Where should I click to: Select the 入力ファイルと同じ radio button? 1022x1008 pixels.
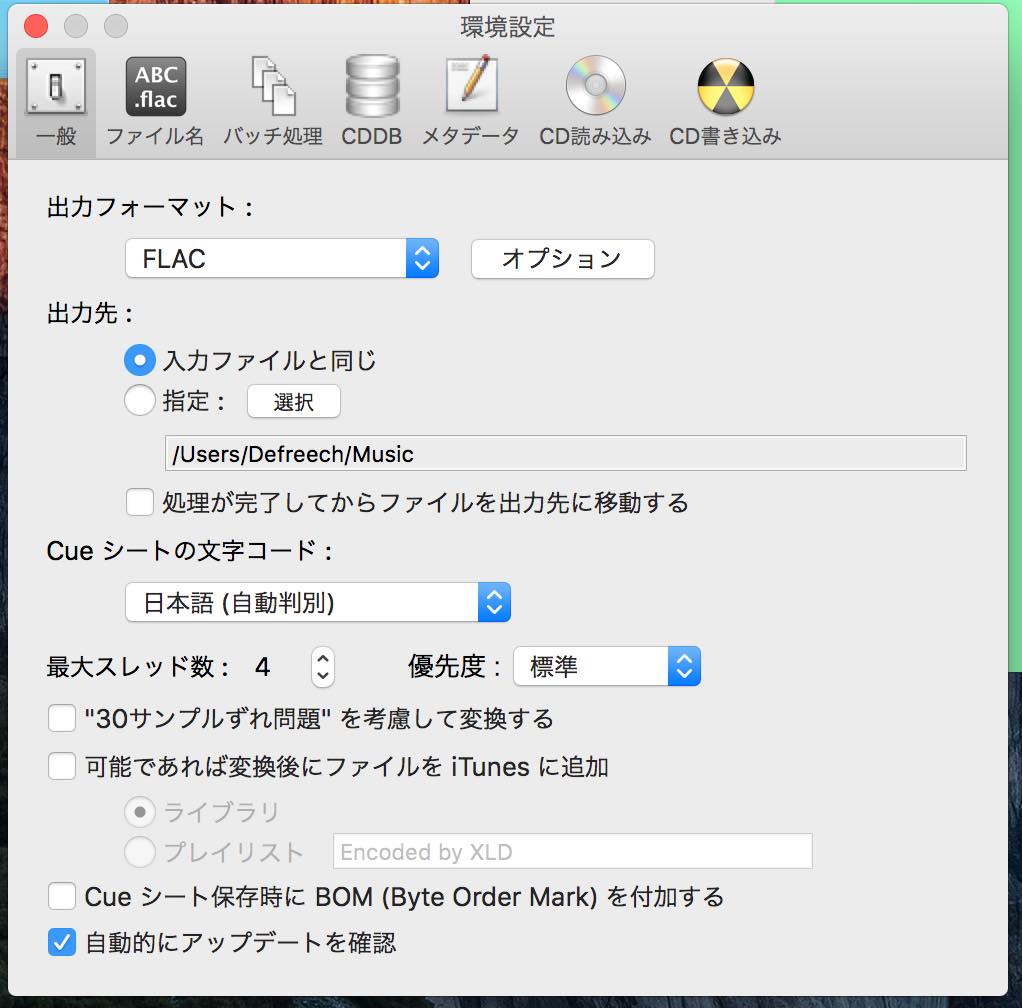(x=140, y=359)
